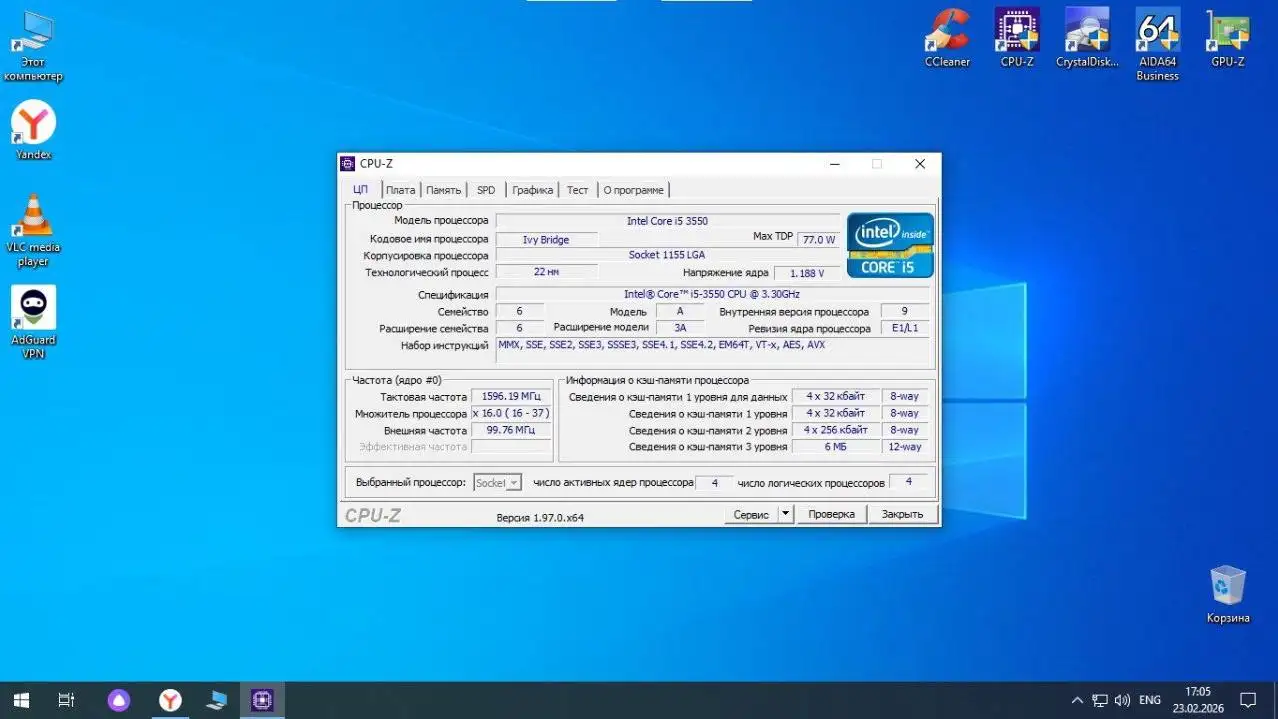Click the Intel Core i5 logo in CPU-Z
The height and width of the screenshot is (719, 1278).
(x=889, y=243)
